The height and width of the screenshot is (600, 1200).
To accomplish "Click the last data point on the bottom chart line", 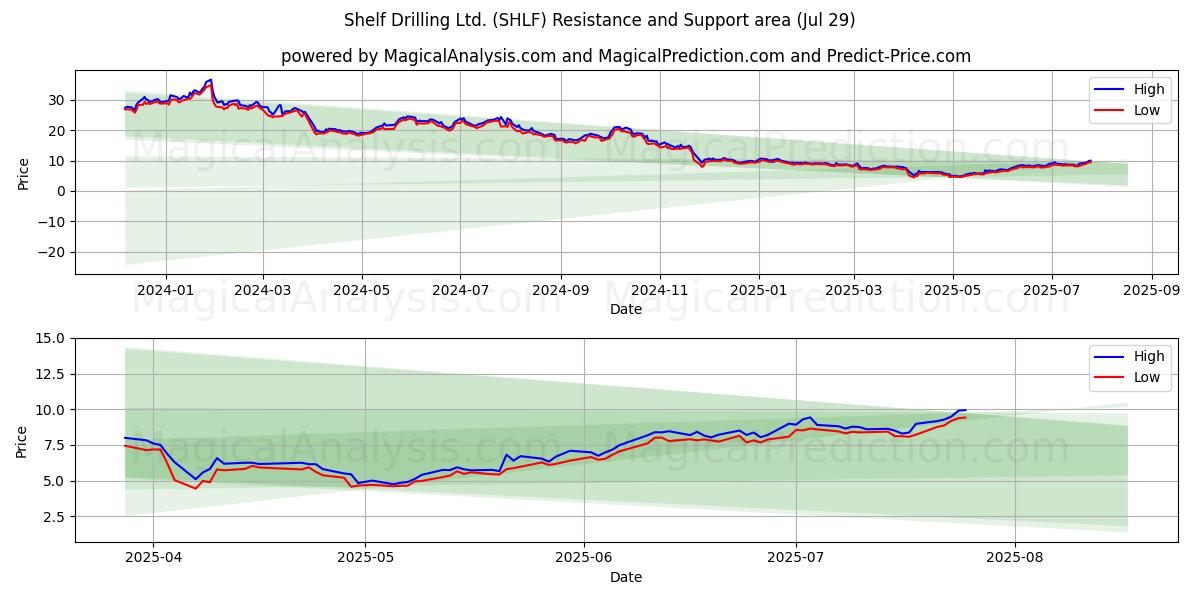I will pos(965,410).
